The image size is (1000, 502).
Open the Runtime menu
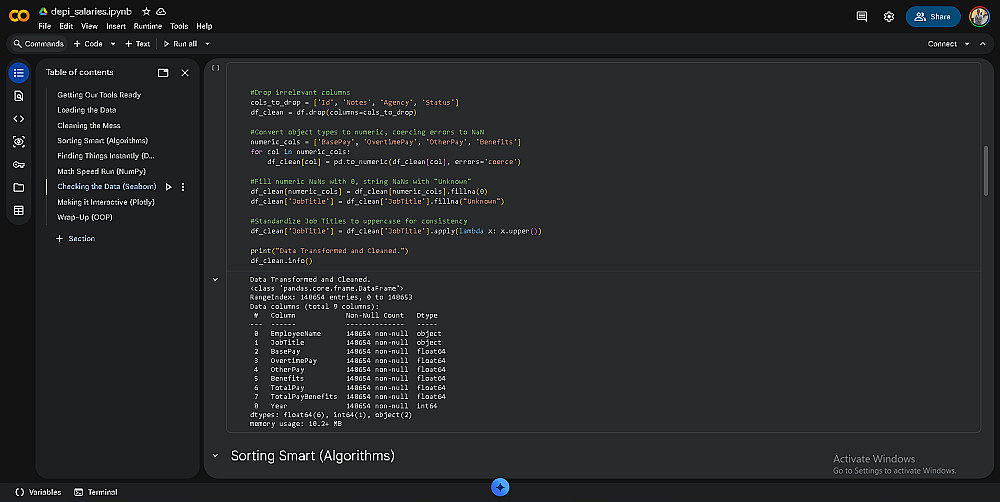(148, 26)
